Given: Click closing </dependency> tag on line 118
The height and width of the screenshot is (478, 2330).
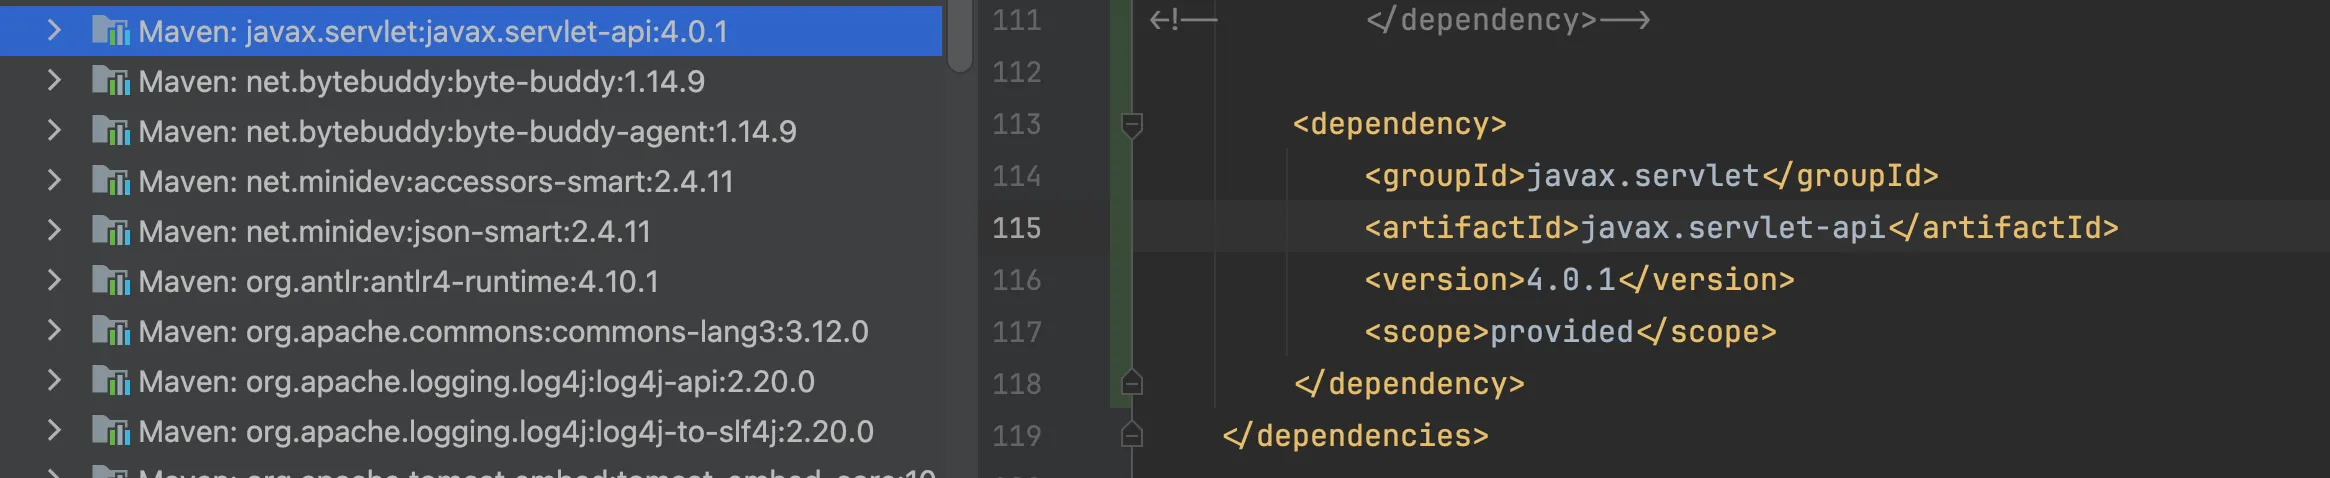Looking at the screenshot, I should (1409, 384).
